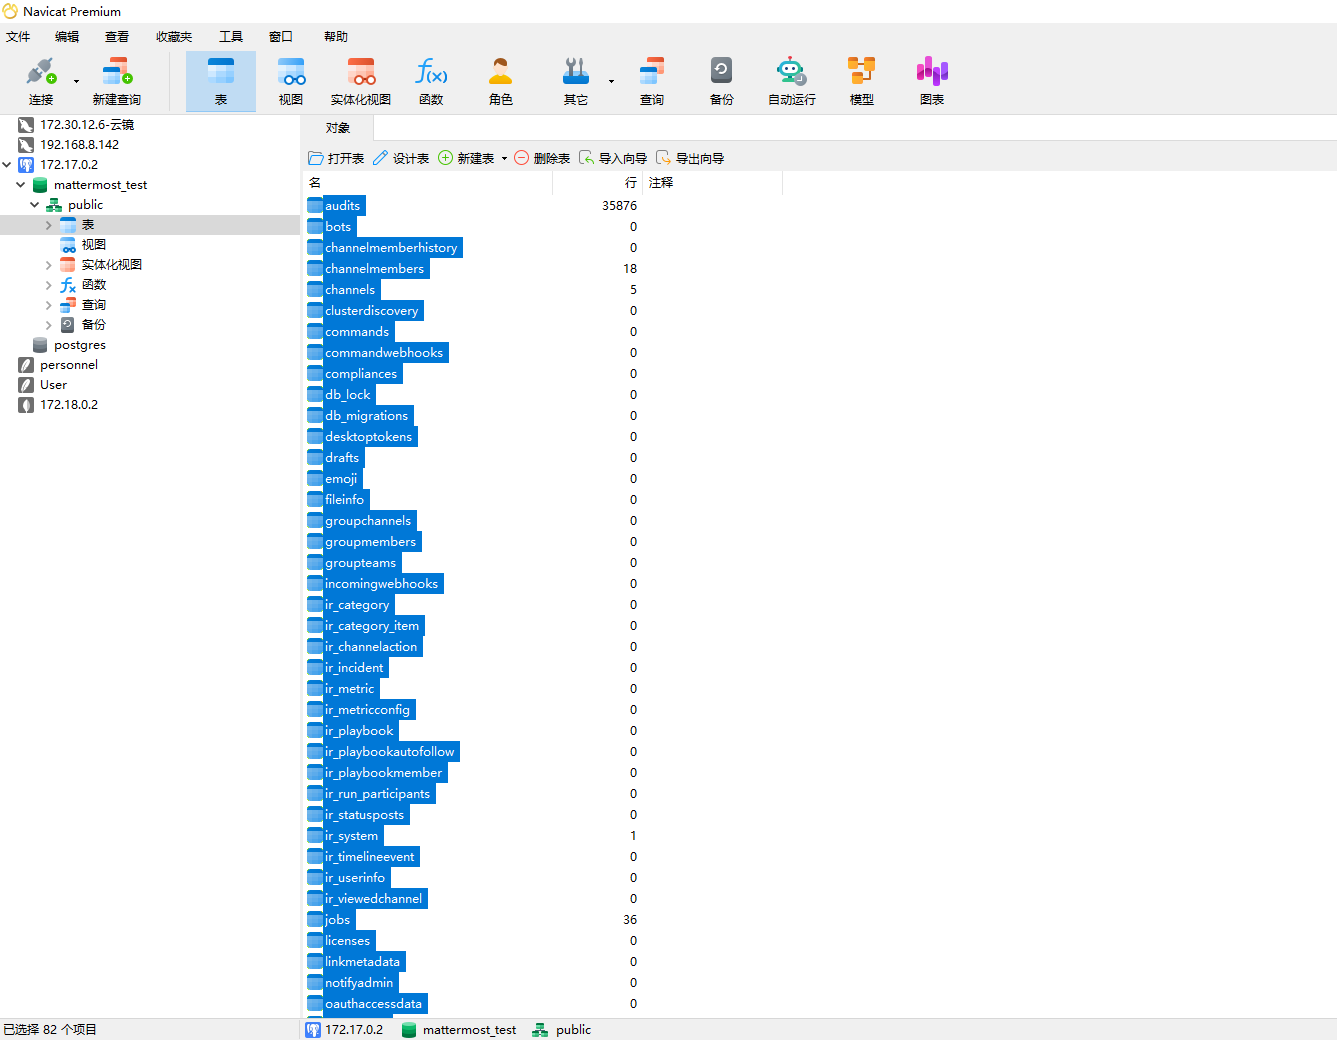
Task: Open the 连接 dropdown arrow
Action: tap(76, 81)
